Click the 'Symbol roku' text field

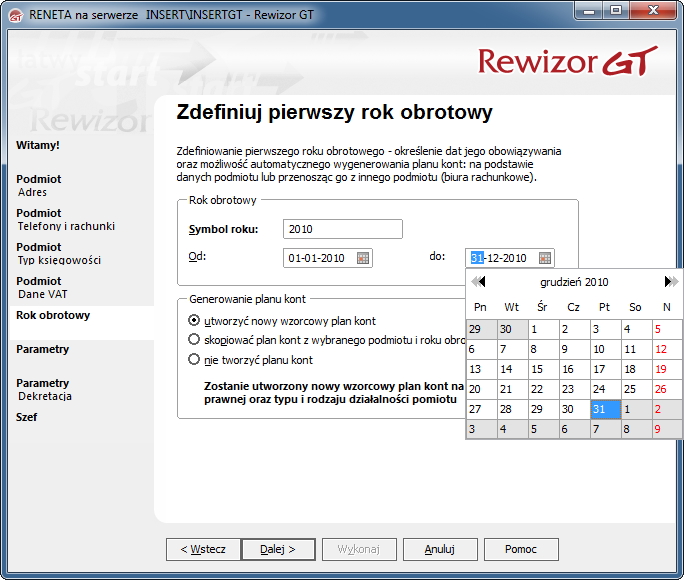point(342,229)
